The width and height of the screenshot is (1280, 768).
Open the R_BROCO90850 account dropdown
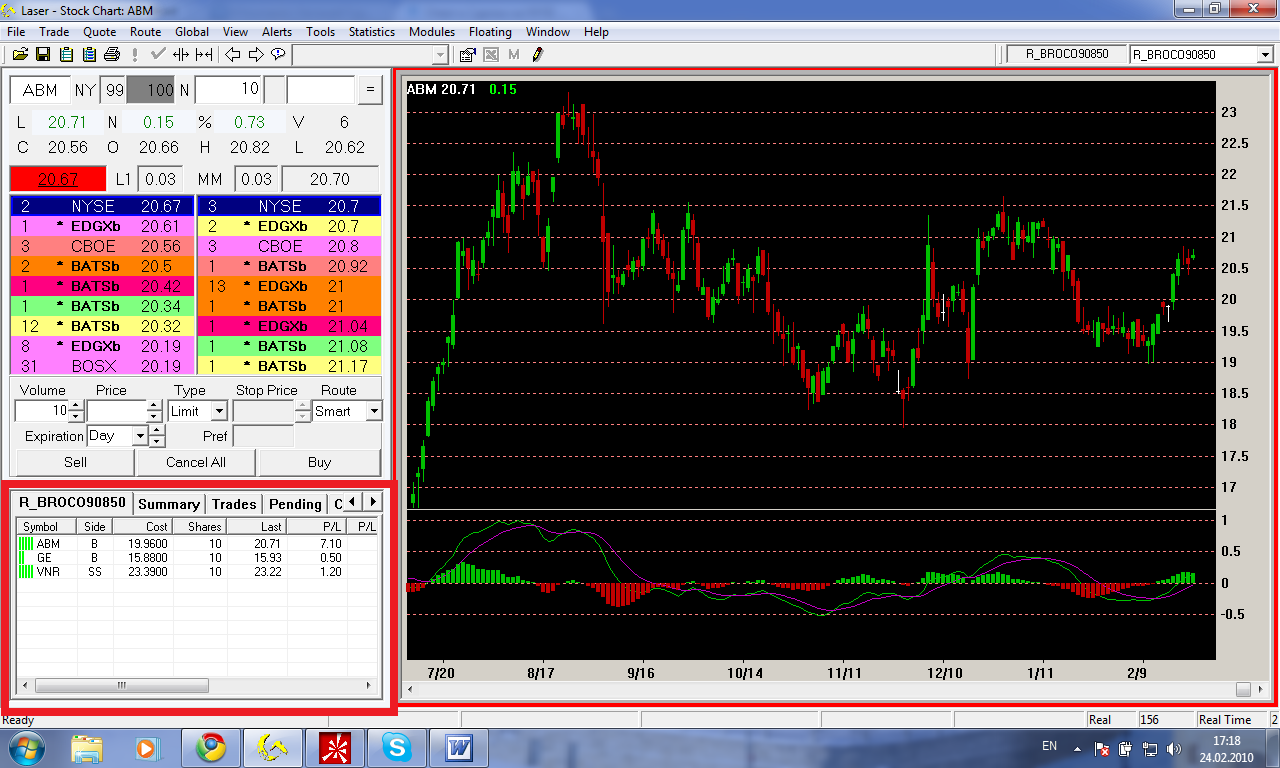click(x=1264, y=54)
